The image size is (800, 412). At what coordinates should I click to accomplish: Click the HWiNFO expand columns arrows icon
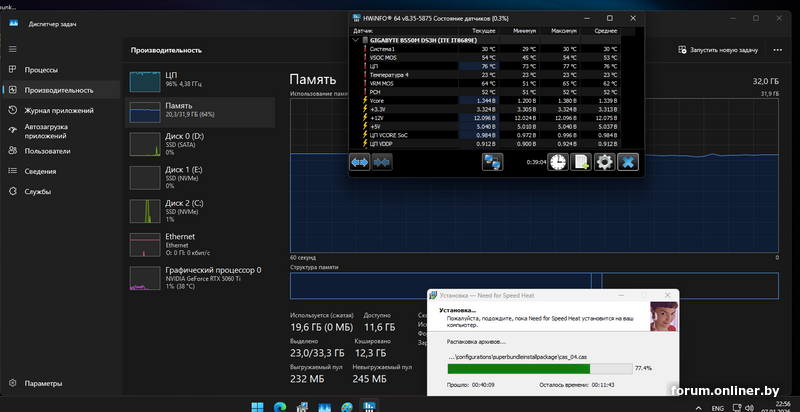tap(359, 162)
